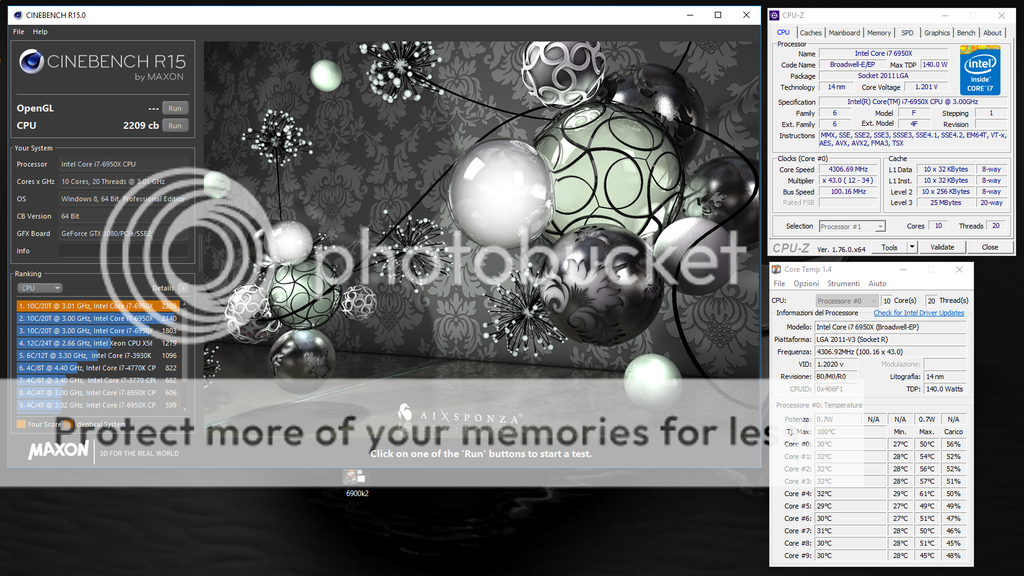
Task: Open the Processore #0 dropdown in Core Temp
Action: (x=846, y=300)
